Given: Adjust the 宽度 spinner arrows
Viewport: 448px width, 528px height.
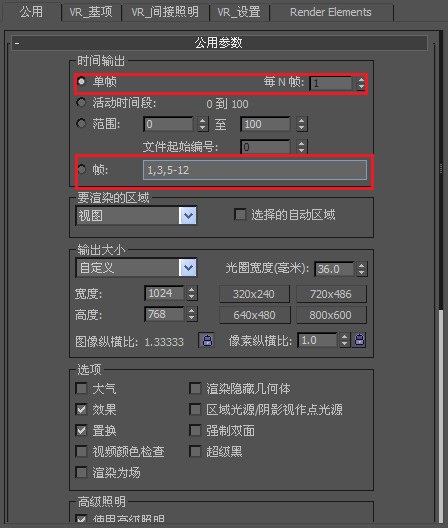Looking at the screenshot, I should [191, 293].
